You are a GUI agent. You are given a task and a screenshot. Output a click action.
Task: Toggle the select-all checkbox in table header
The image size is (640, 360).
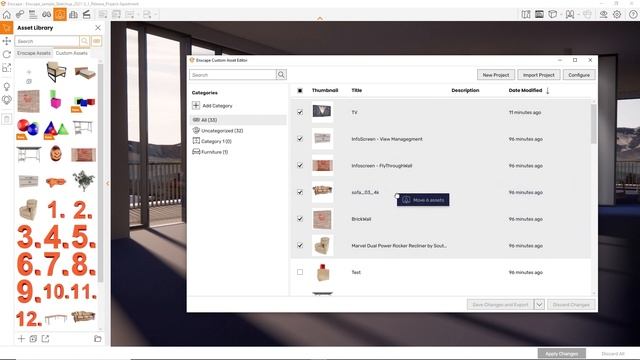(300, 91)
